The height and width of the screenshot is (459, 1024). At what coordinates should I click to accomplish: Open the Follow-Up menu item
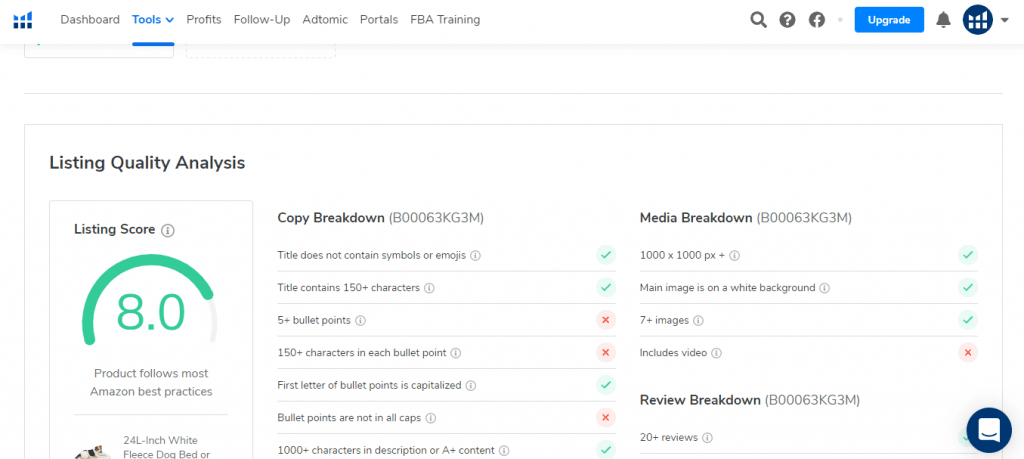point(262,20)
